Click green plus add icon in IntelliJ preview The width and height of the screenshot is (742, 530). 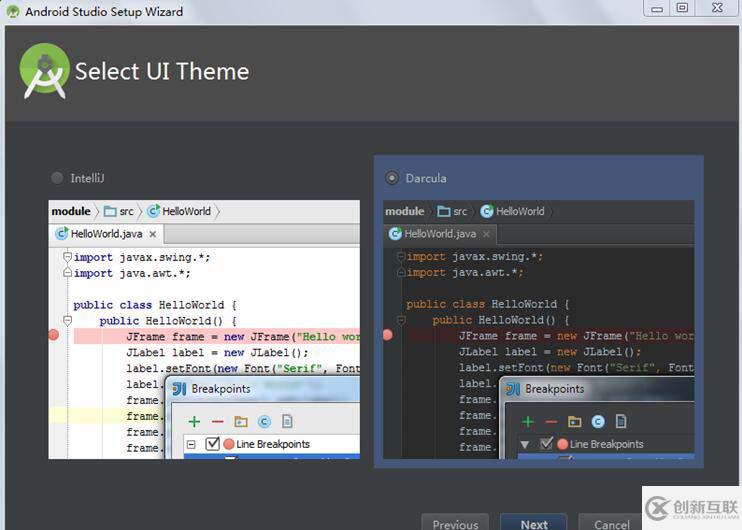194,422
